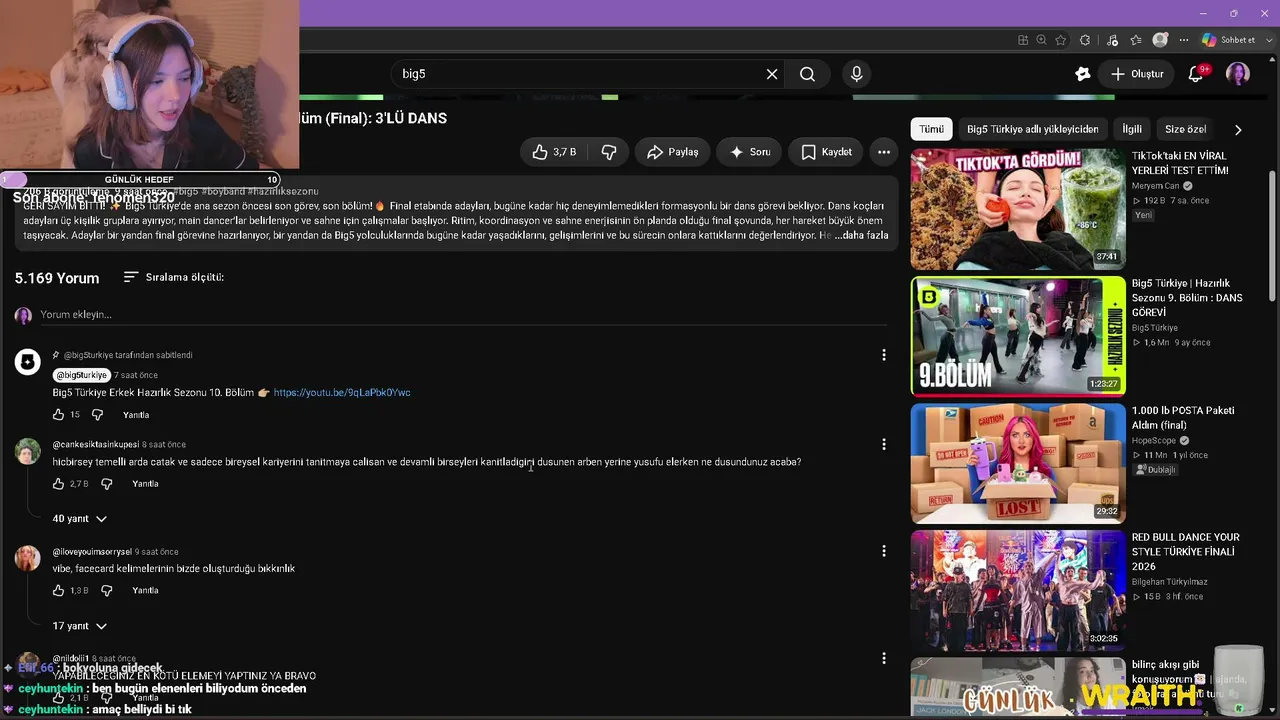Viewport: 1280px width, 720px height.
Task: Open the 1.000 lb POSTA Paketi thumbnail
Action: [x=1018, y=463]
